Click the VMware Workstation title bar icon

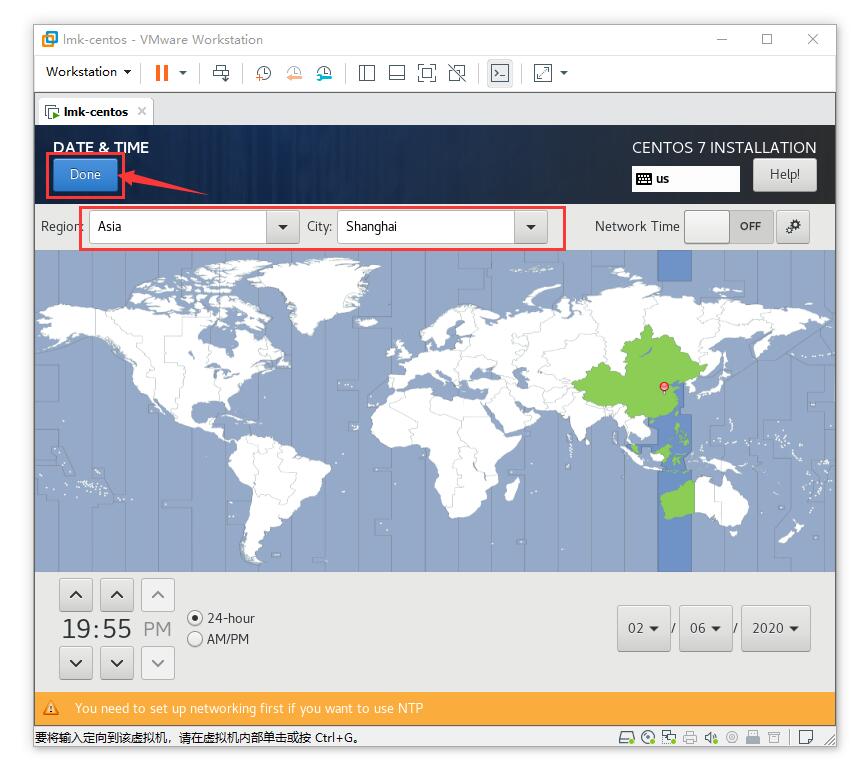coord(50,39)
